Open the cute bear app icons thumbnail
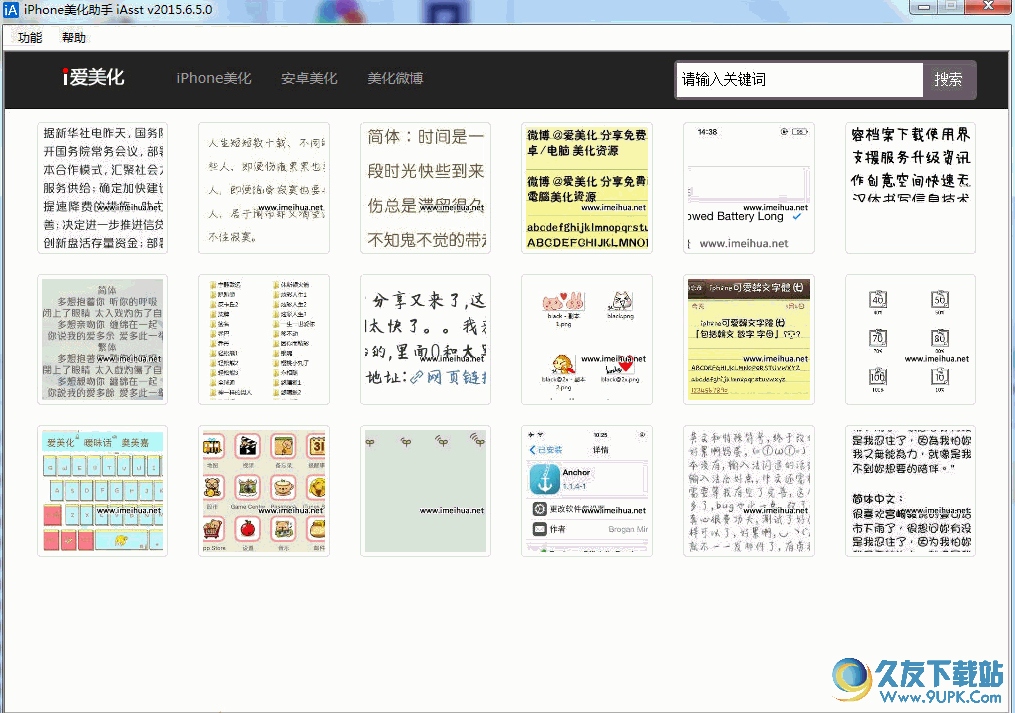1015x713 pixels. [x=263, y=491]
